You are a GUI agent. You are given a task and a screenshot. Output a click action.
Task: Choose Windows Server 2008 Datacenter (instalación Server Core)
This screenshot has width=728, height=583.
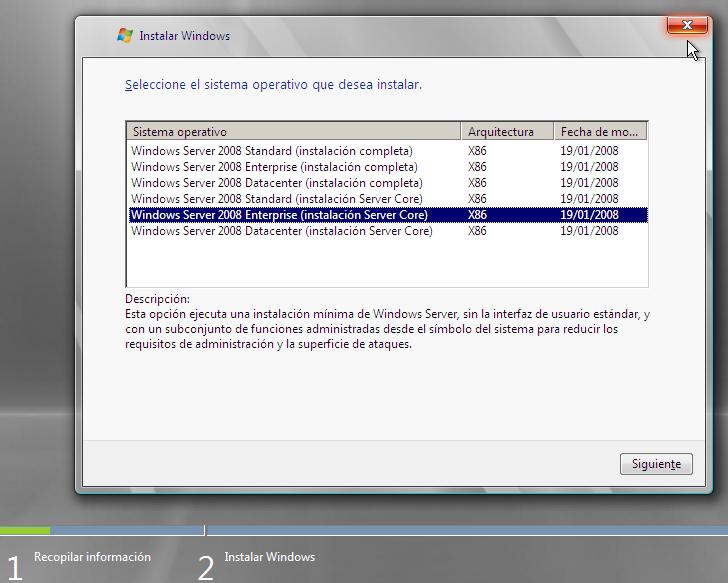(x=282, y=231)
